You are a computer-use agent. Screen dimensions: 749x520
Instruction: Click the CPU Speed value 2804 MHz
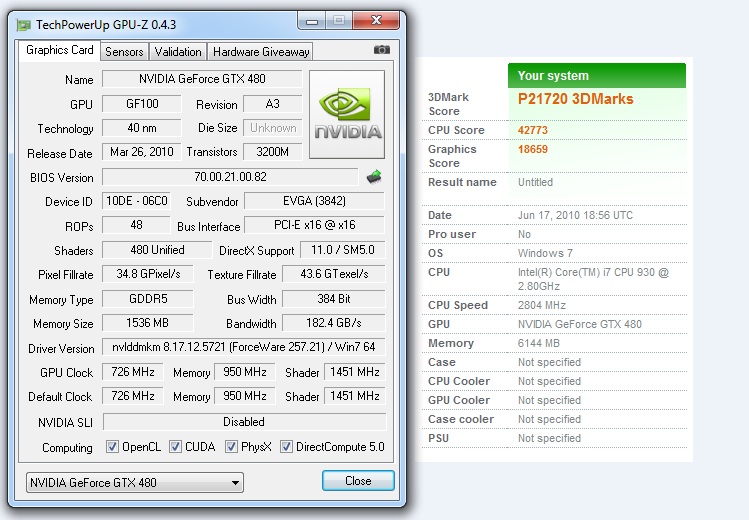click(542, 305)
